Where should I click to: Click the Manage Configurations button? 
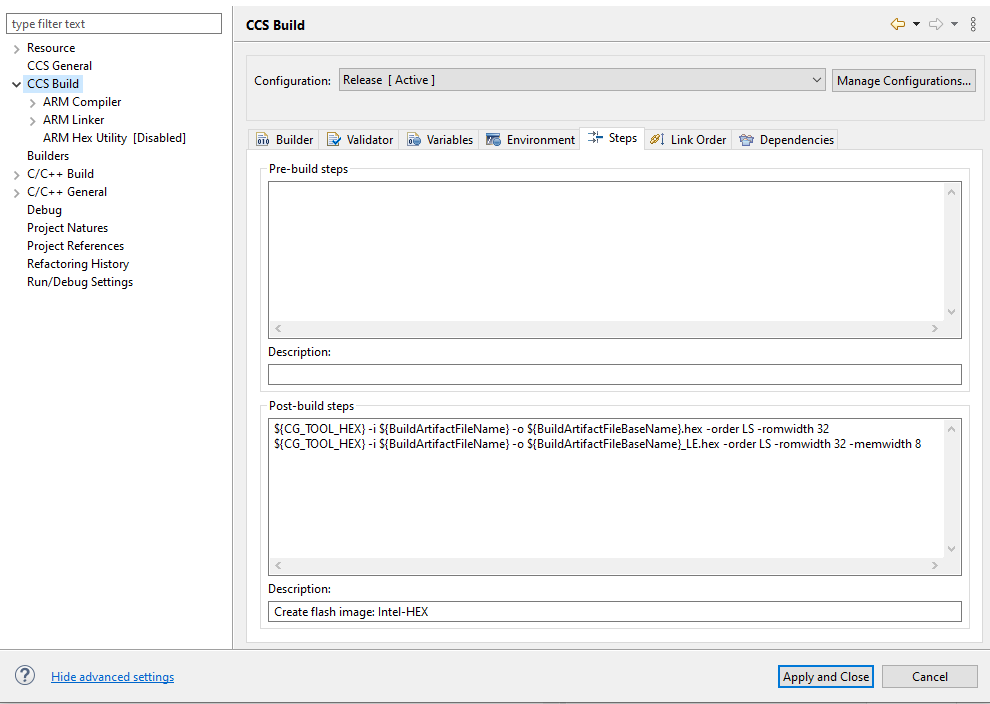pyautogui.click(x=903, y=79)
